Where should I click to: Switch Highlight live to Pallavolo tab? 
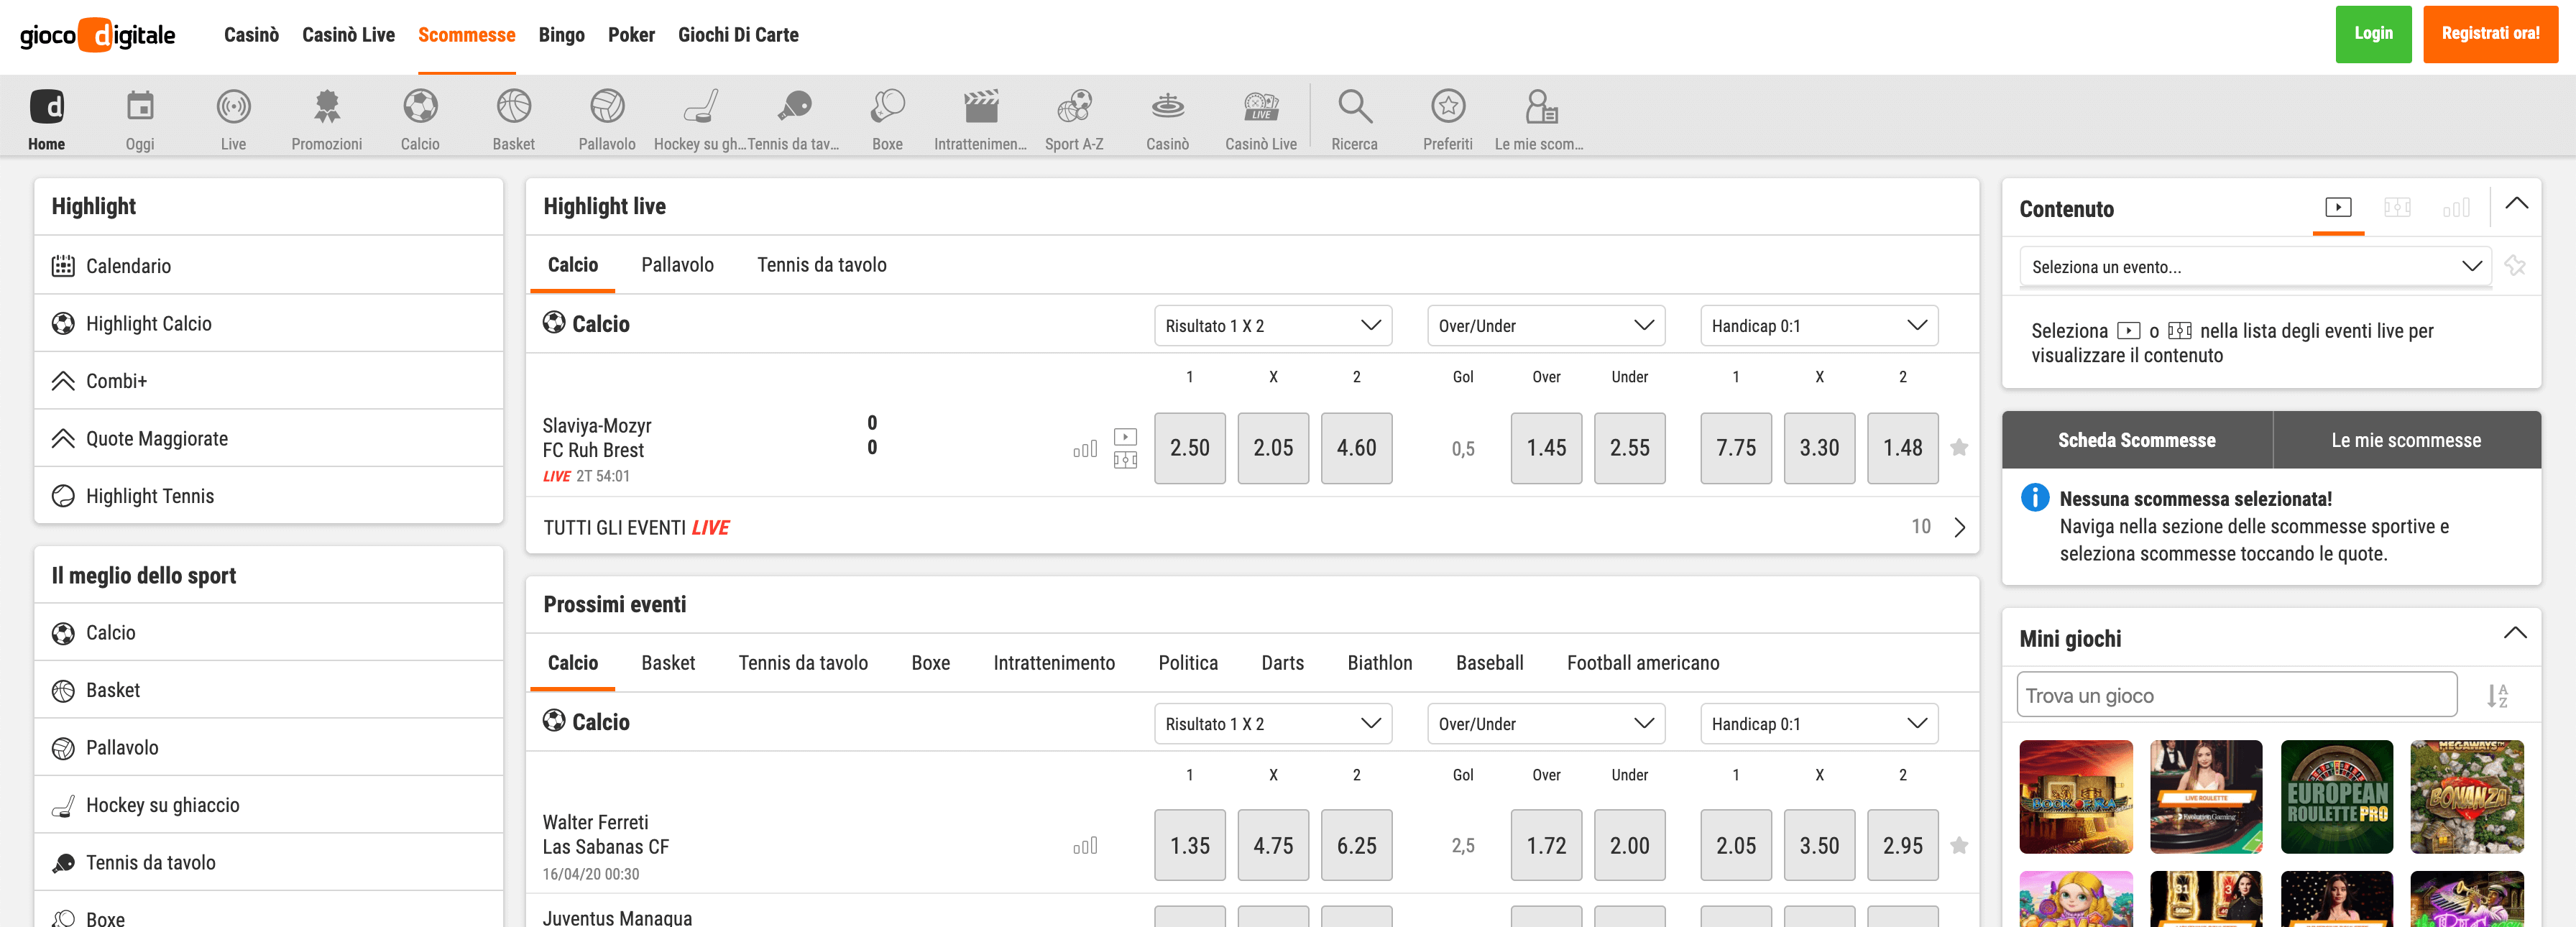(x=677, y=265)
